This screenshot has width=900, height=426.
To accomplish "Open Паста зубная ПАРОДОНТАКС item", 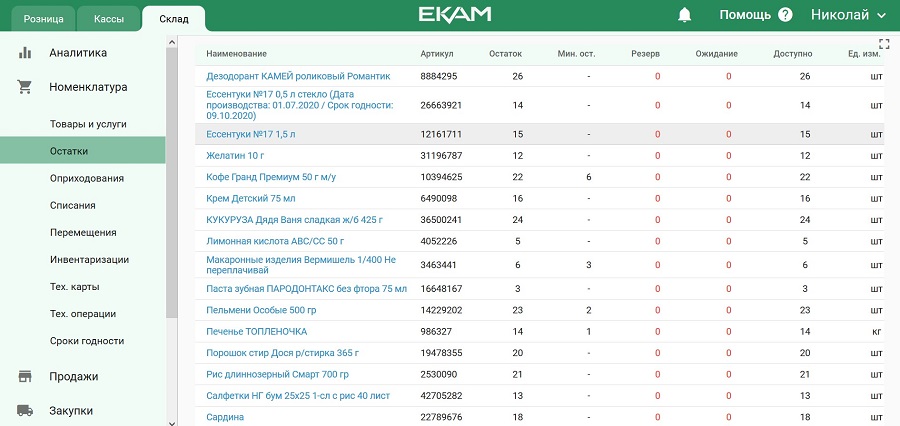I will (x=307, y=289).
